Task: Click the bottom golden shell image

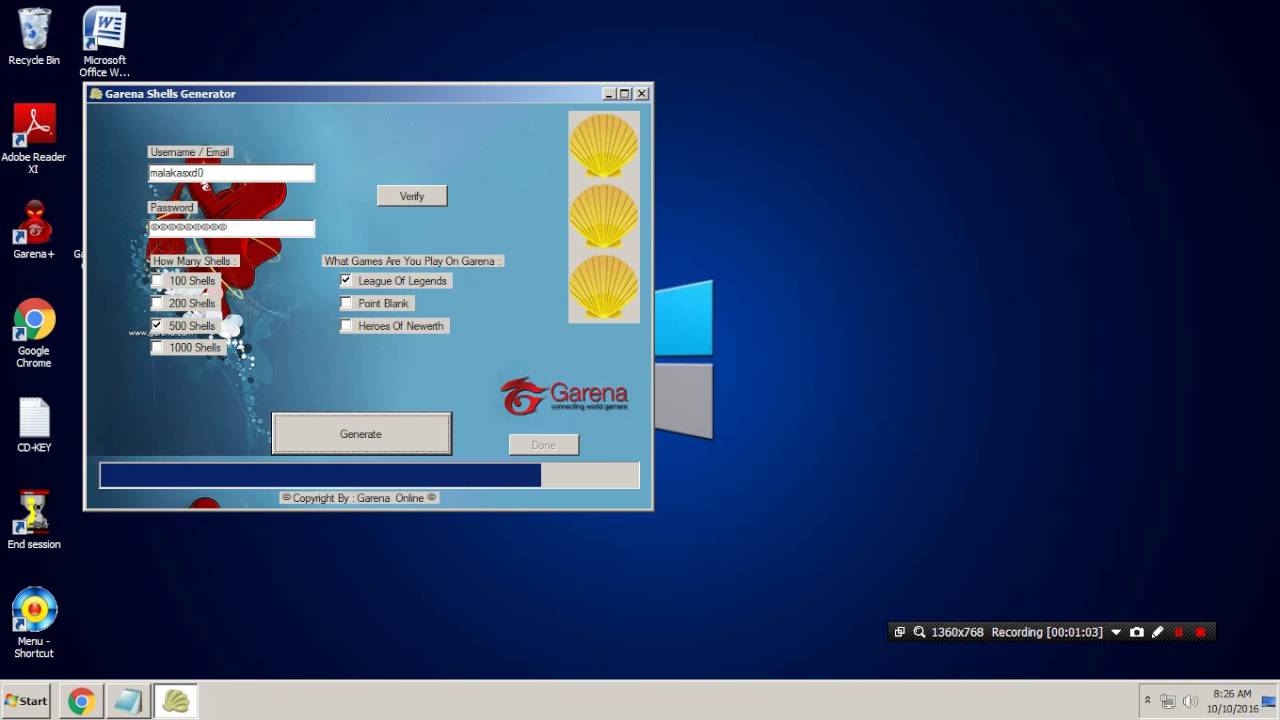Action: click(604, 288)
